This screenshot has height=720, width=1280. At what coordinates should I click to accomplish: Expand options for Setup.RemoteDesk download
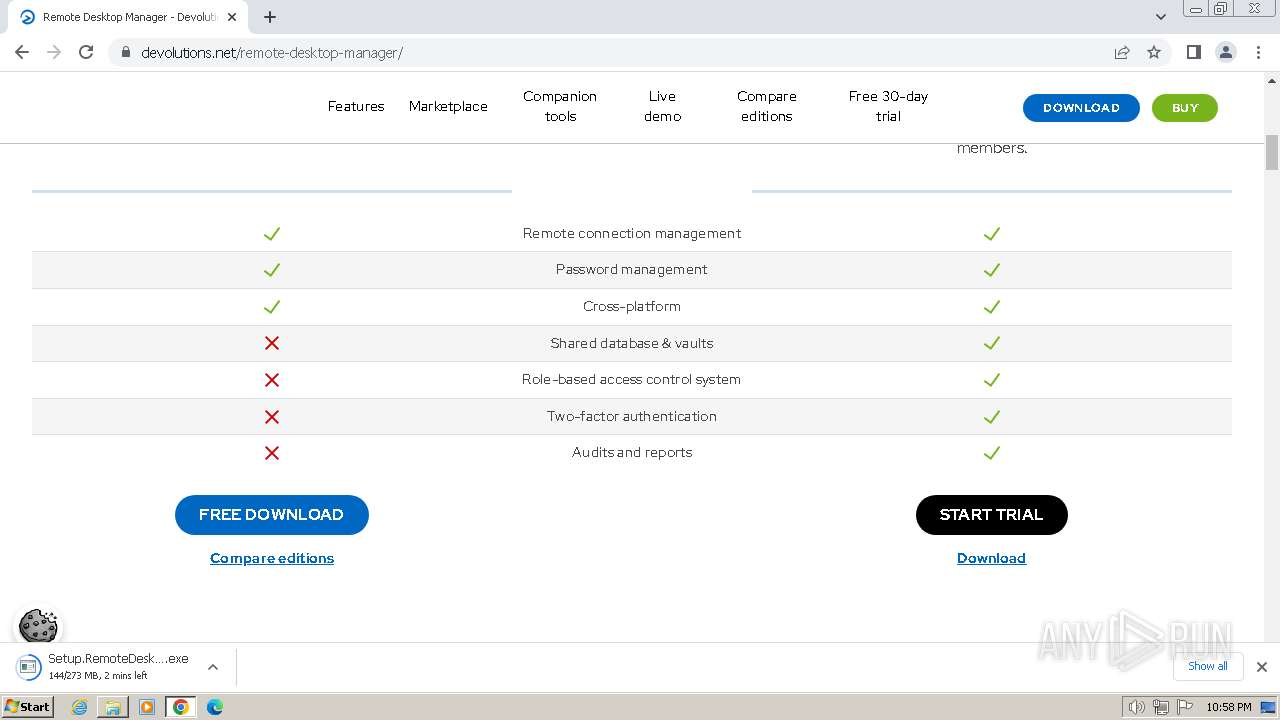pyautogui.click(x=213, y=667)
